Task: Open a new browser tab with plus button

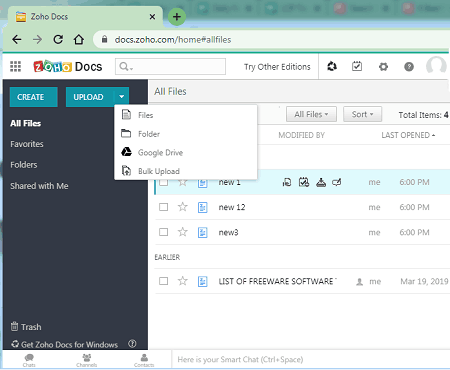Action: point(177,16)
